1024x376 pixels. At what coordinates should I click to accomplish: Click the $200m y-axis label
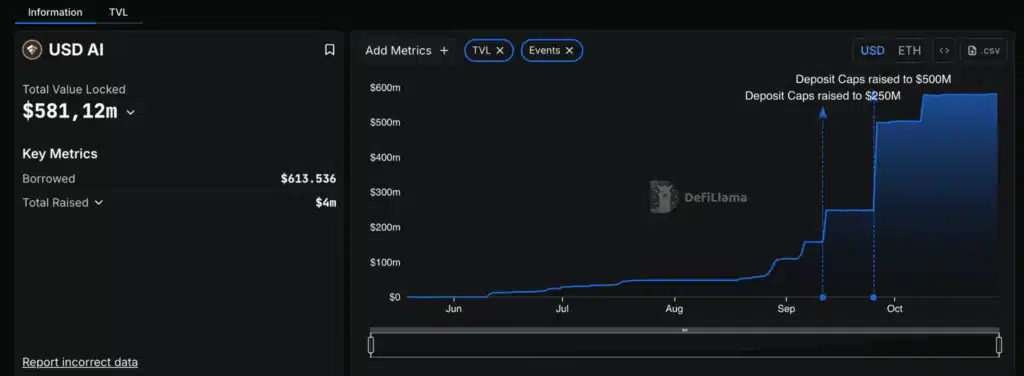tap(385, 227)
